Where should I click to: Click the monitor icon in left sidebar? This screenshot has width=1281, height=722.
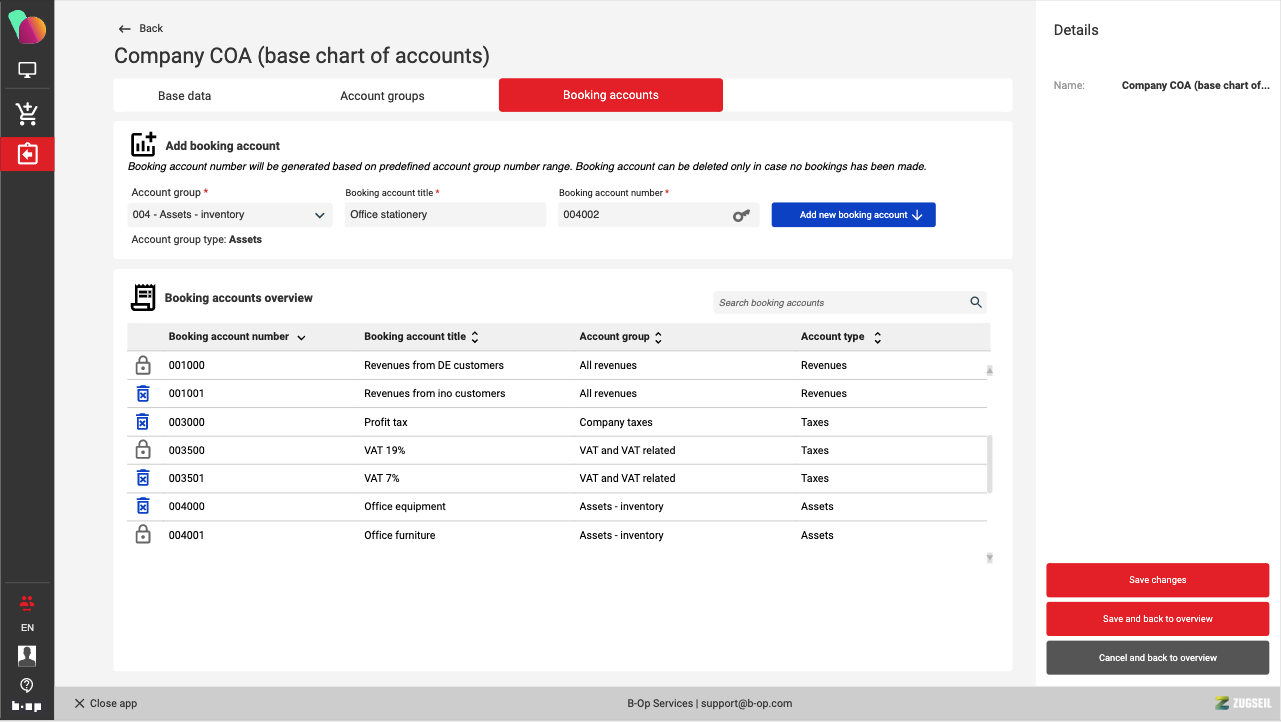27,71
